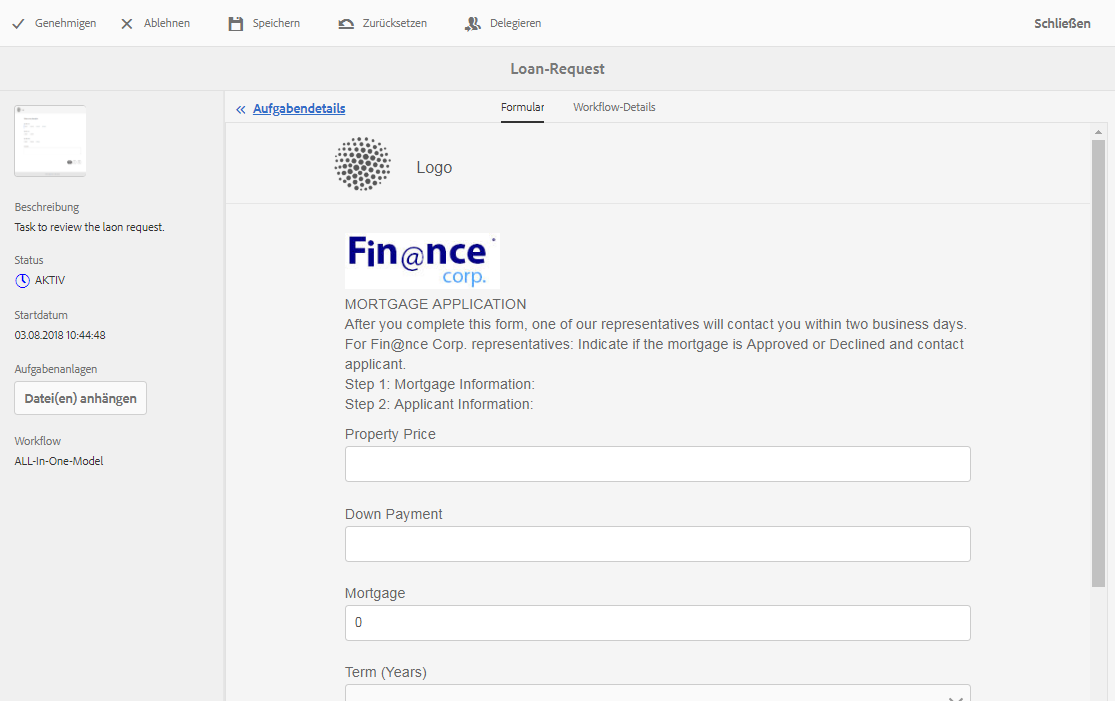This screenshot has height=701, width=1115.
Task: Click the Speichern floppy disk icon
Action: pyautogui.click(x=236, y=23)
